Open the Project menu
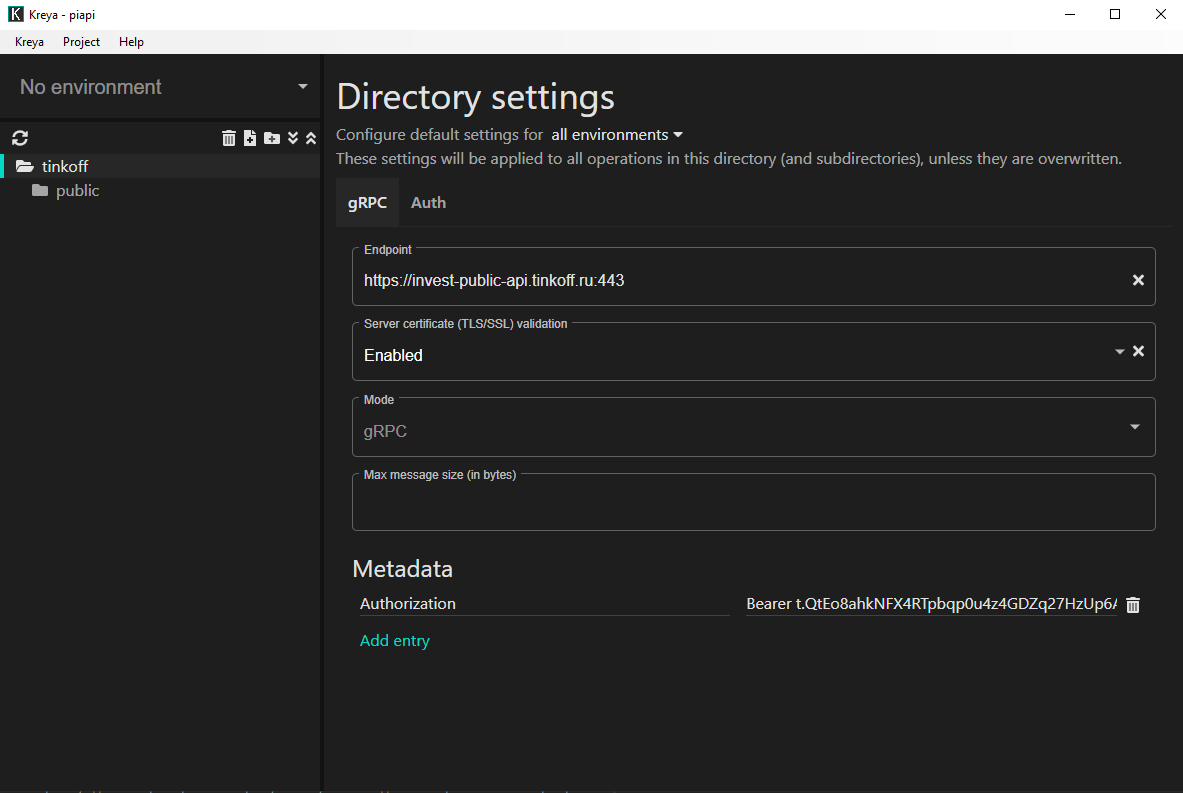The image size is (1183, 793). tap(81, 42)
